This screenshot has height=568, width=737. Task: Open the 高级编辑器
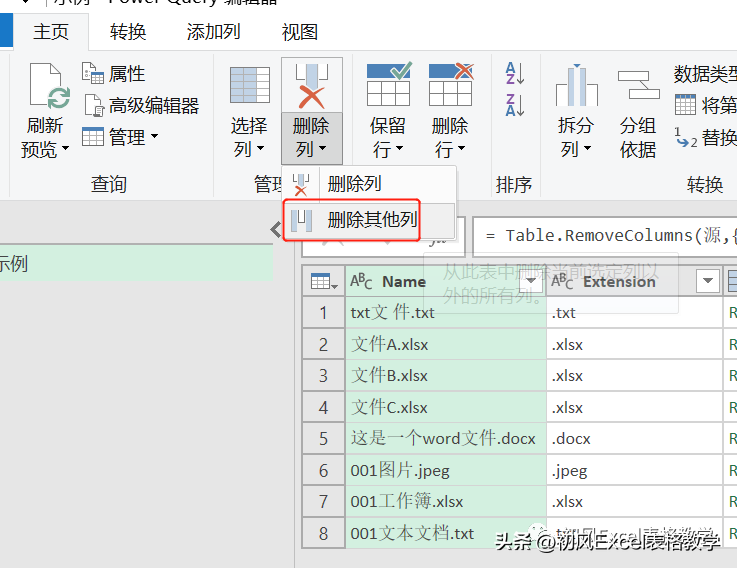coord(141,105)
